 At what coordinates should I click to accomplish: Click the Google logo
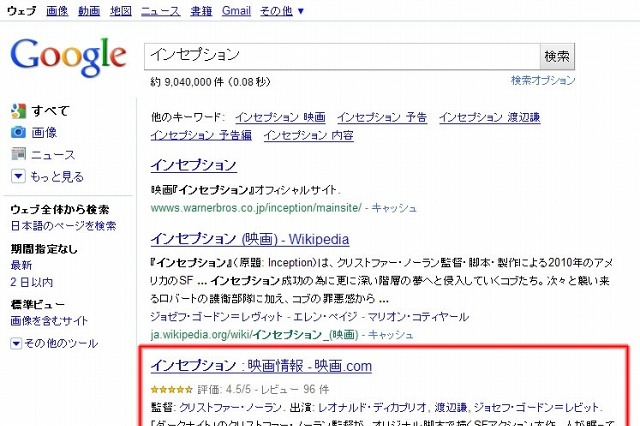point(68,58)
